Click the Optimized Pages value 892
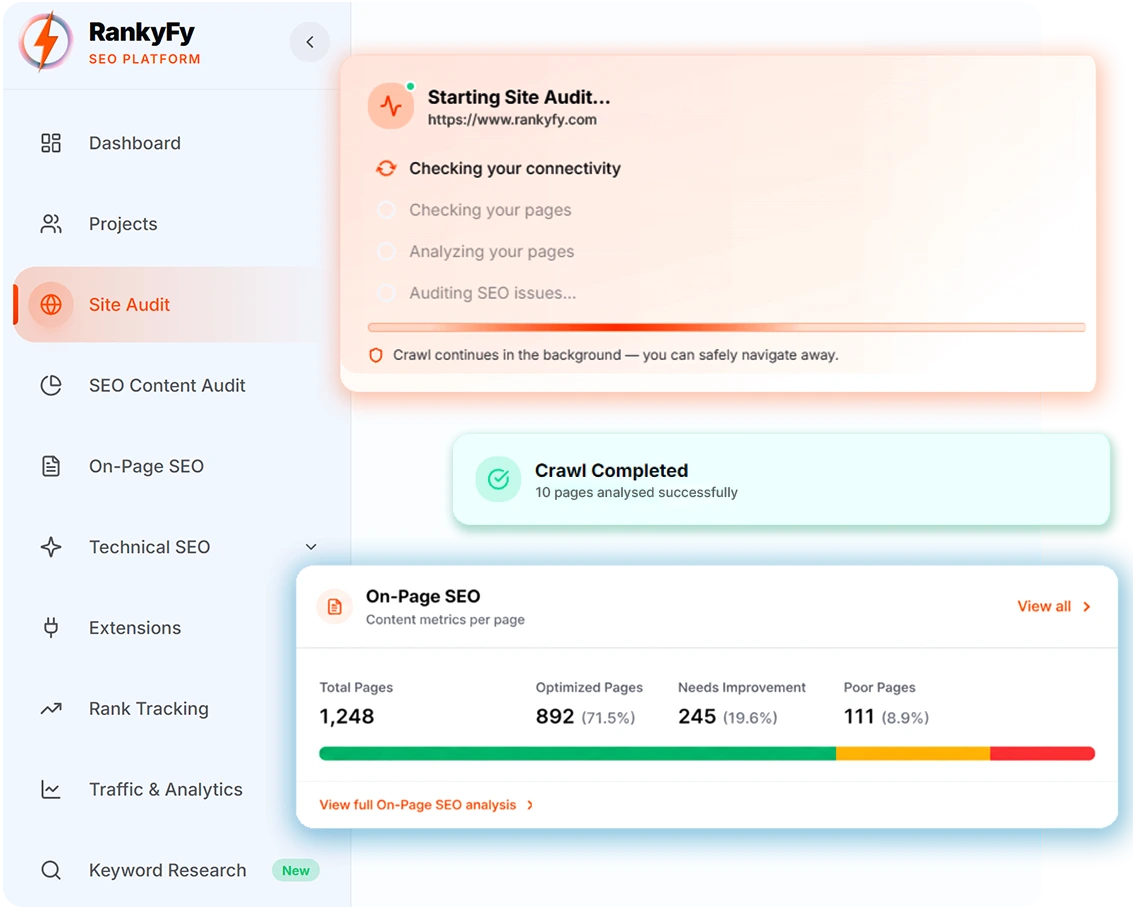This screenshot has width=1133, height=907. coord(554,716)
